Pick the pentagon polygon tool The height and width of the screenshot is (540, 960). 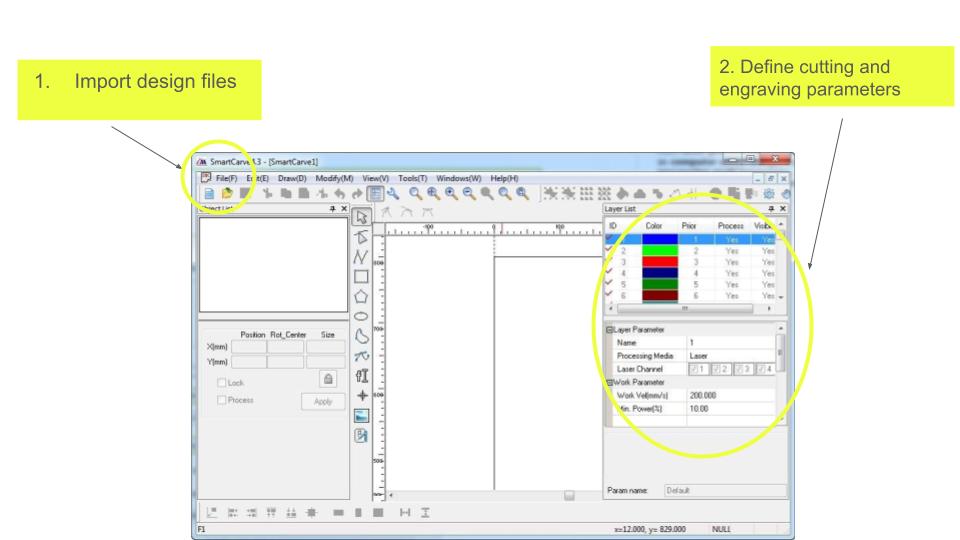point(364,296)
